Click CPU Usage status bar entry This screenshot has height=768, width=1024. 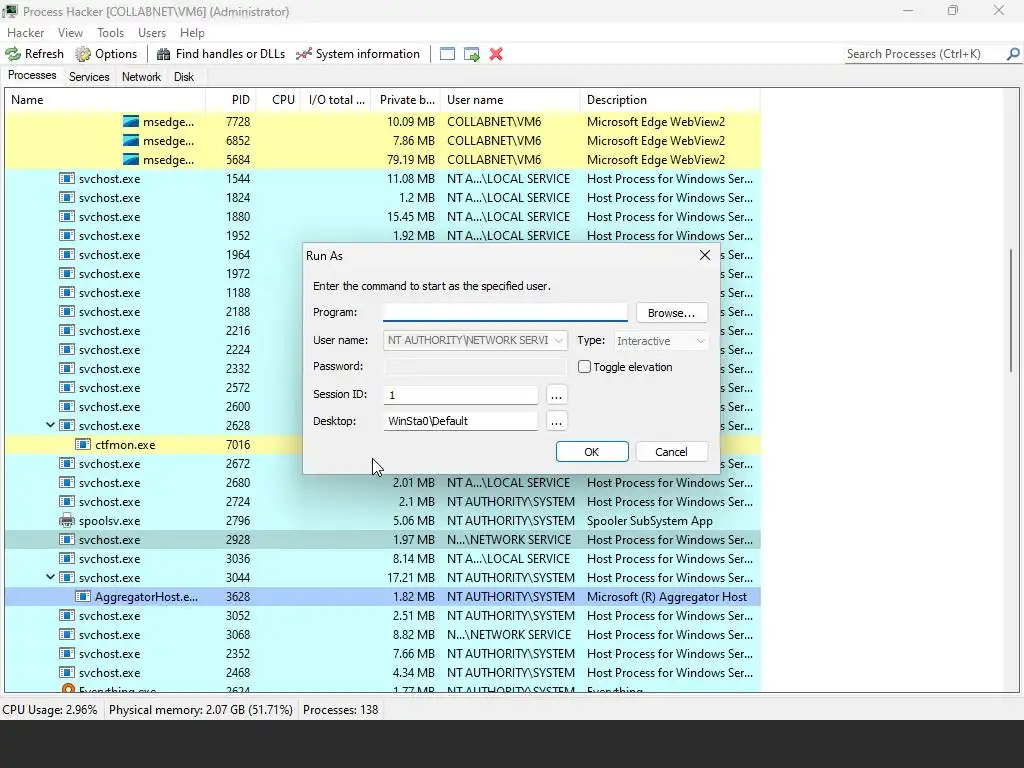pyautogui.click(x=50, y=710)
